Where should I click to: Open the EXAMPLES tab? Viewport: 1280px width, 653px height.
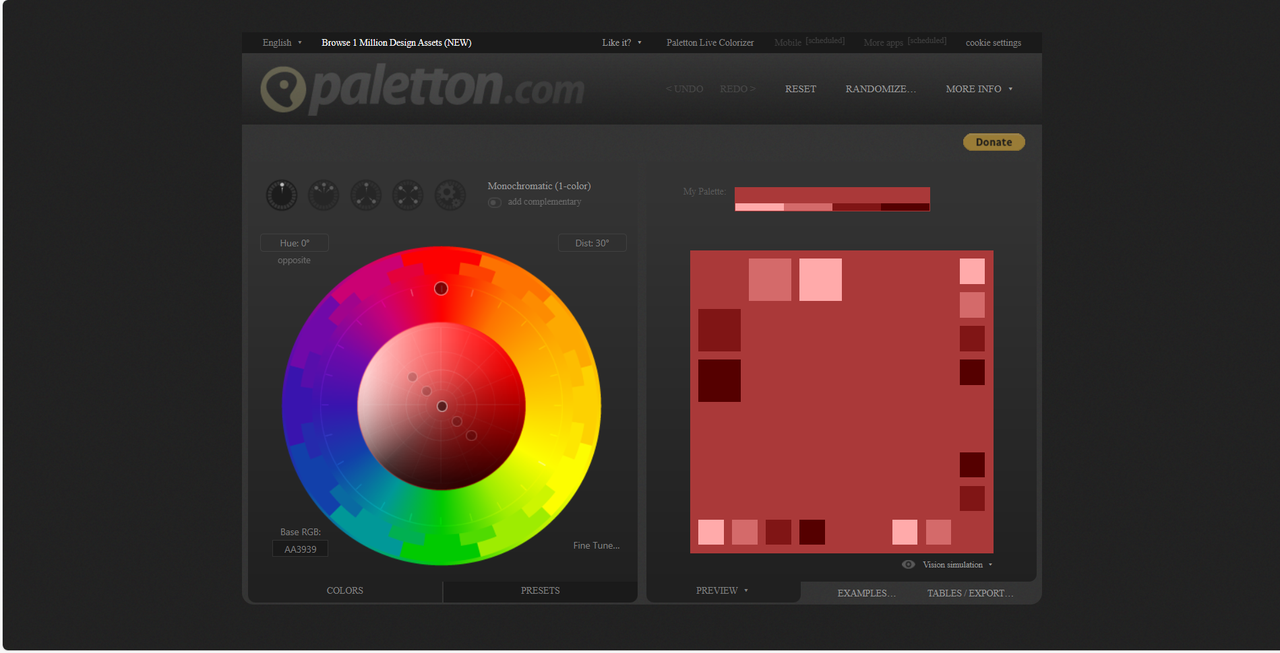(x=866, y=593)
